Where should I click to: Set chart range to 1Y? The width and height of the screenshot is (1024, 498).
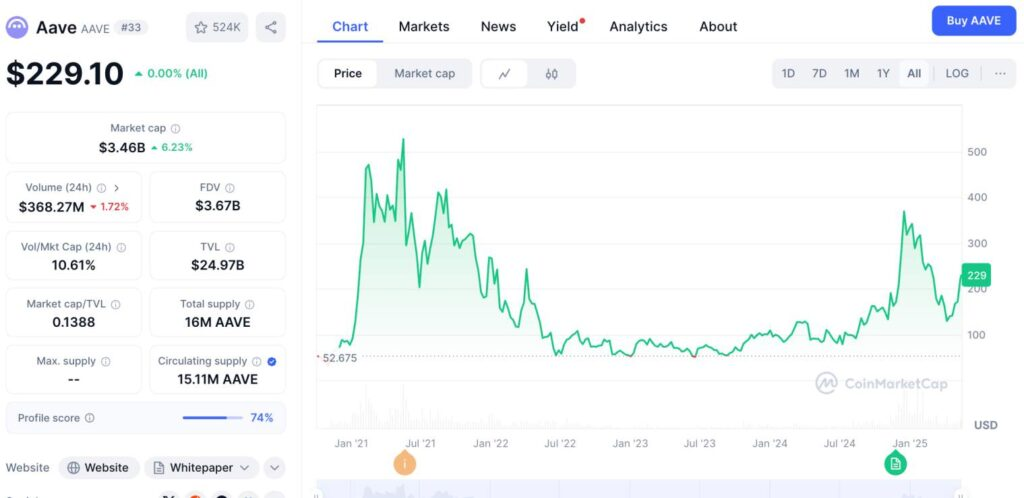(883, 74)
